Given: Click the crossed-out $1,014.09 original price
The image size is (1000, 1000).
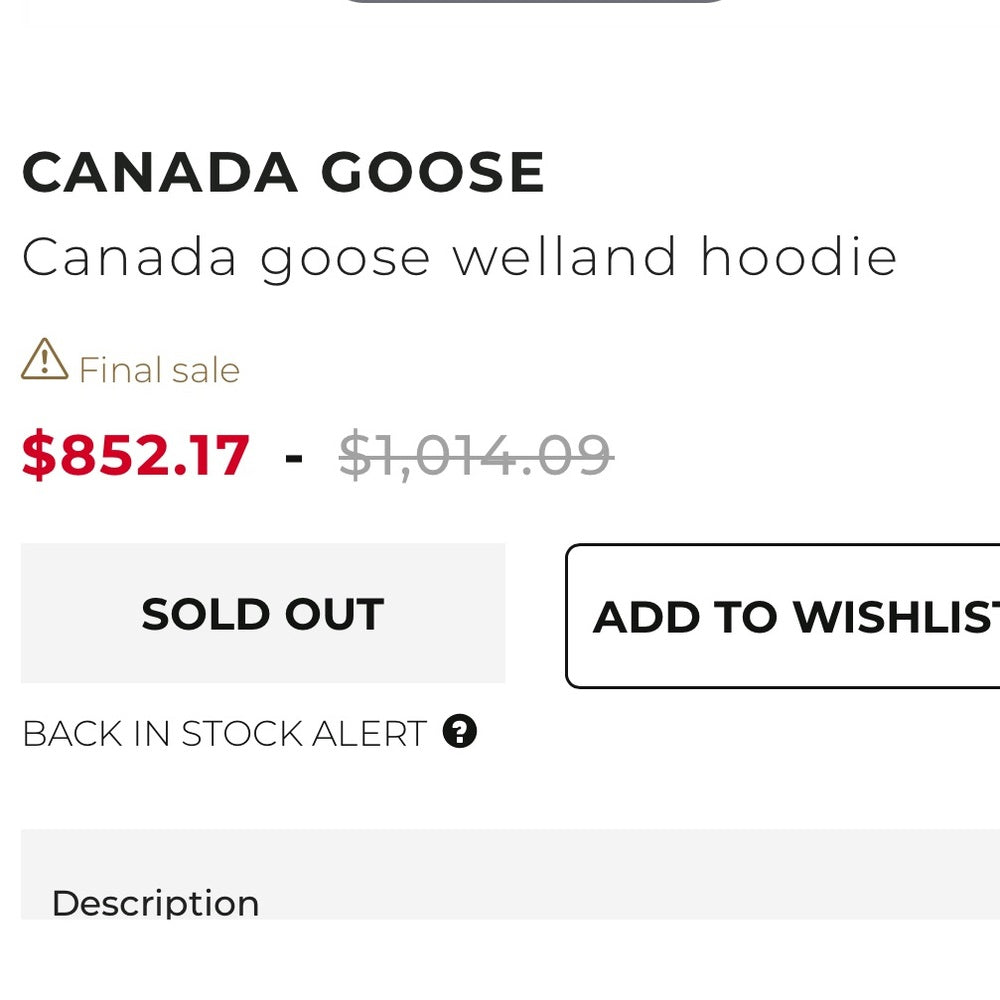Looking at the screenshot, I should tap(475, 455).
